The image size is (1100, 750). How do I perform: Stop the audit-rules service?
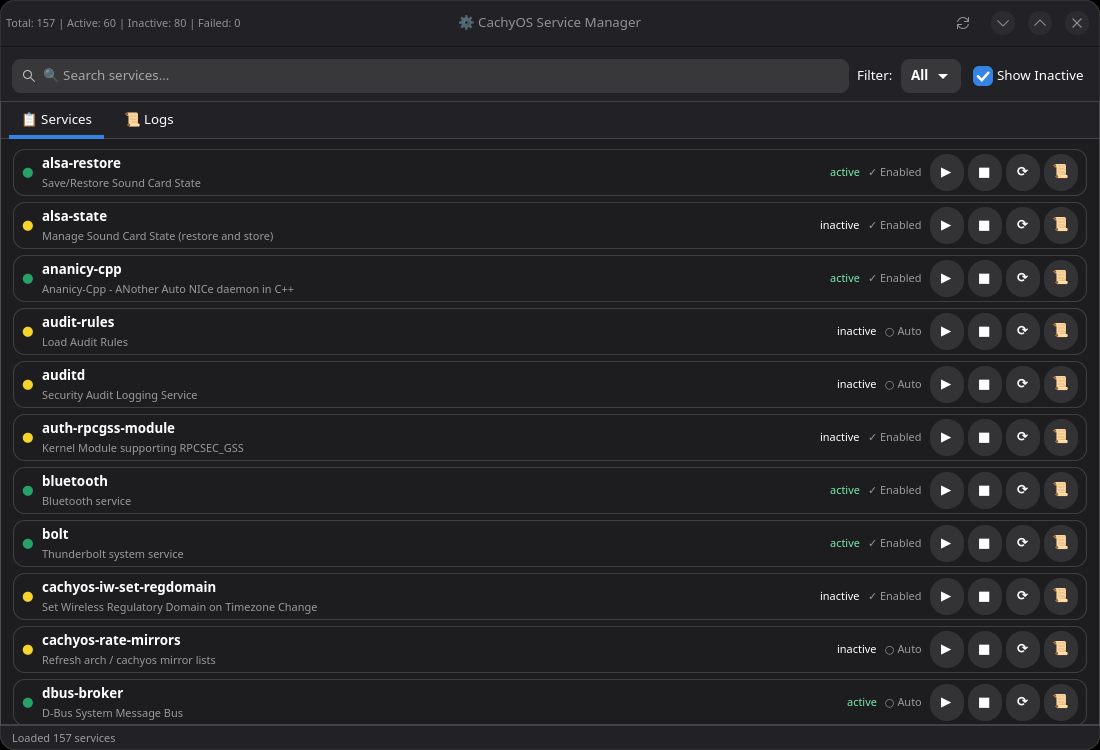pyautogui.click(x=984, y=331)
